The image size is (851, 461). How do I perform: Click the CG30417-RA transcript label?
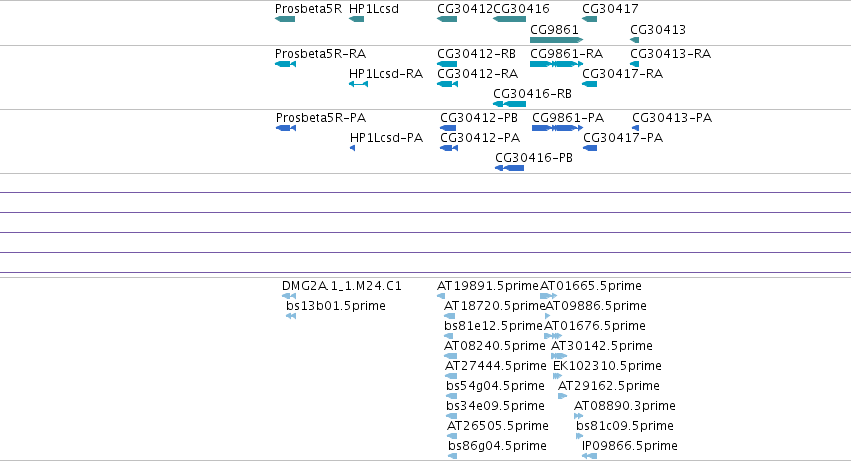pos(623,73)
